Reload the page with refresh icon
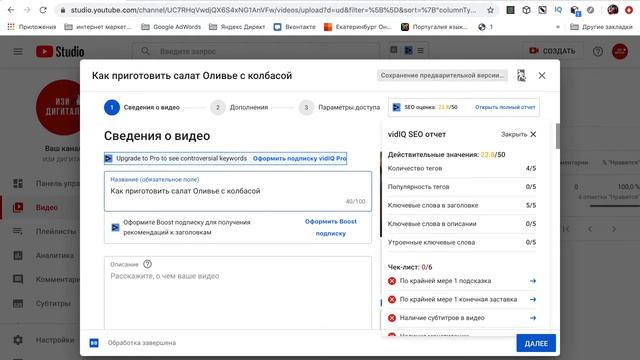Screen dimensions: 640x360 pos(43,10)
